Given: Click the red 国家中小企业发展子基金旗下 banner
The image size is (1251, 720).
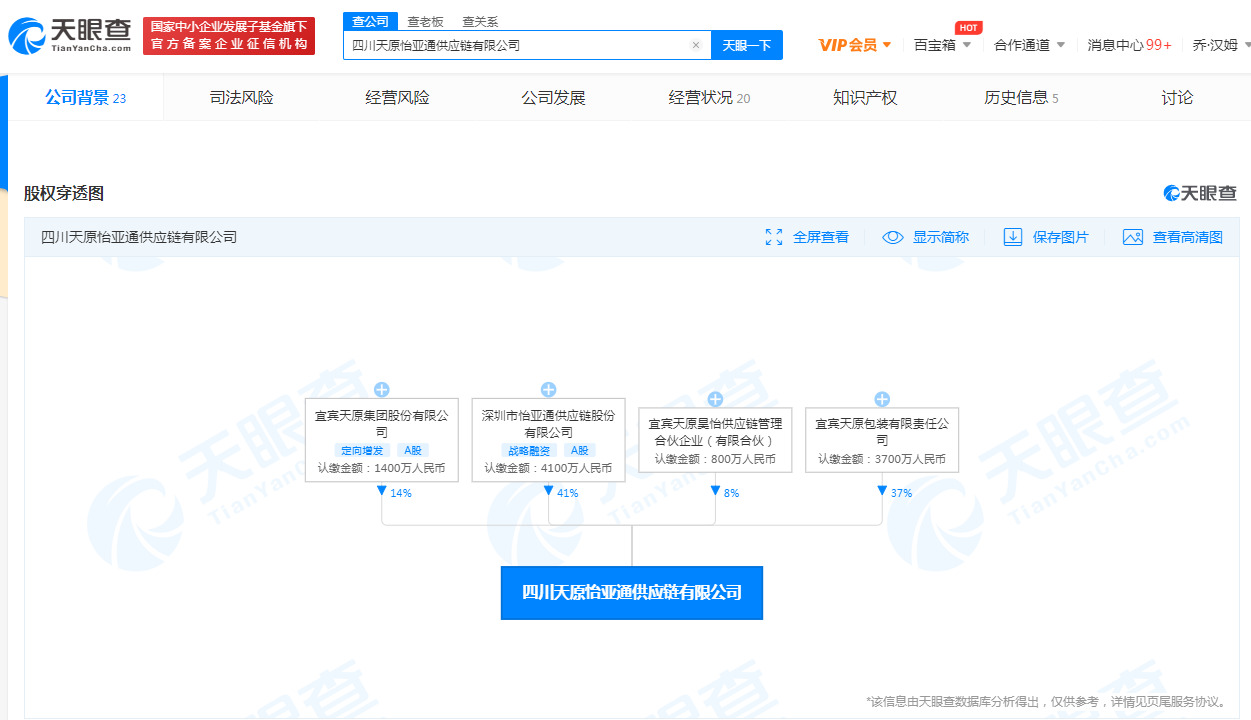Looking at the screenshot, I should [x=229, y=36].
